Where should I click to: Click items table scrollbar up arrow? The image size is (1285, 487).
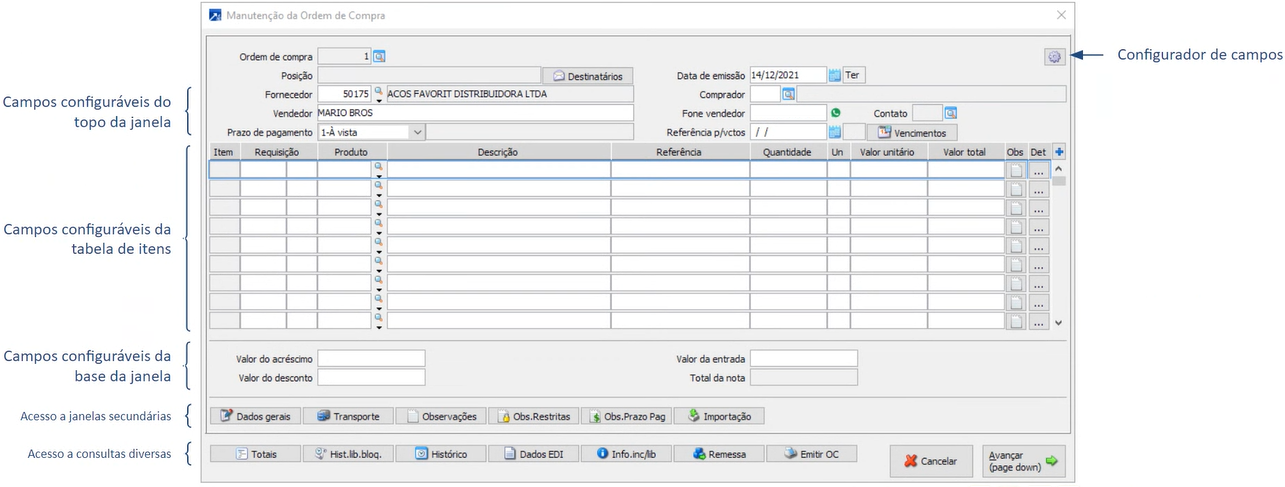click(x=1059, y=169)
